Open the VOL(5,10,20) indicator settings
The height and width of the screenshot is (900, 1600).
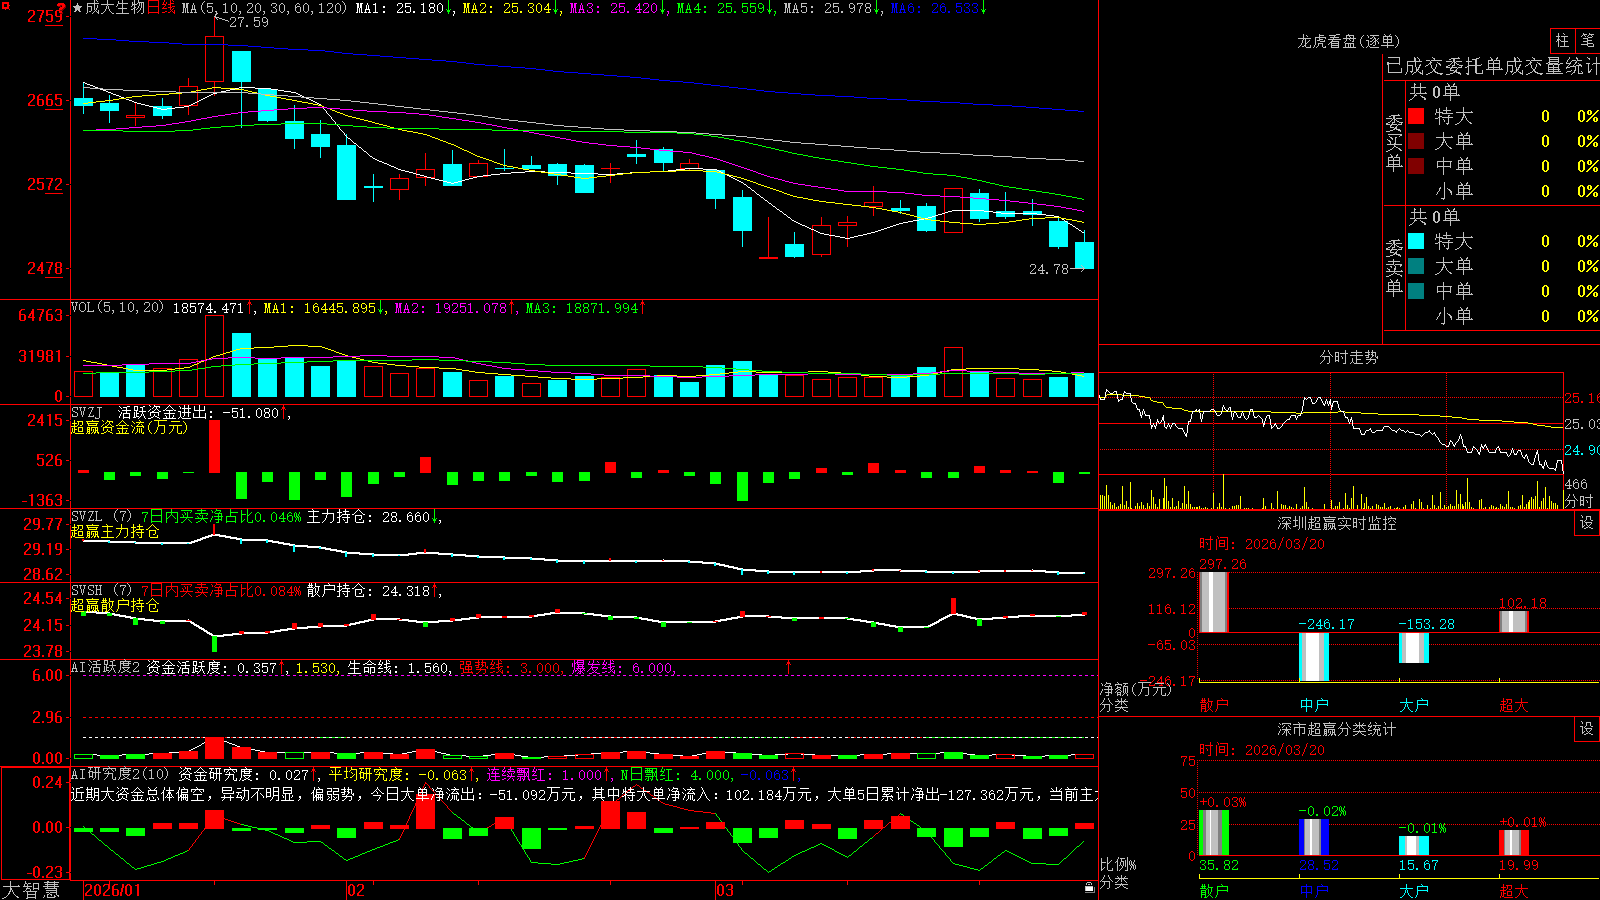click(117, 308)
